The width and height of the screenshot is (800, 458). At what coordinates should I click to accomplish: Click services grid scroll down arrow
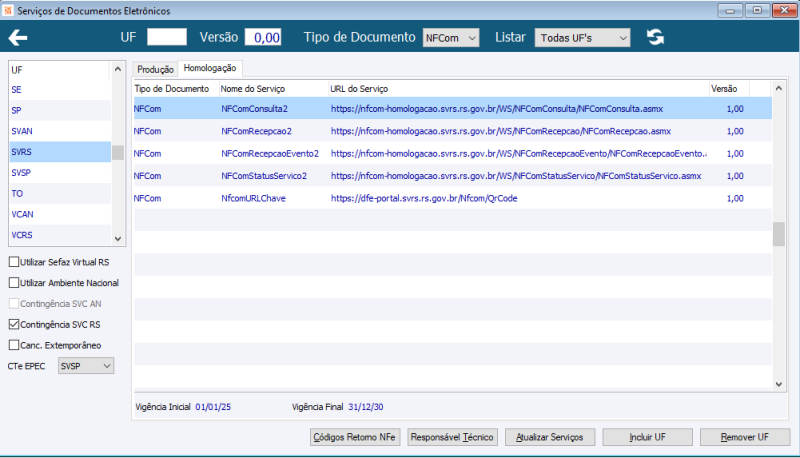click(779, 385)
